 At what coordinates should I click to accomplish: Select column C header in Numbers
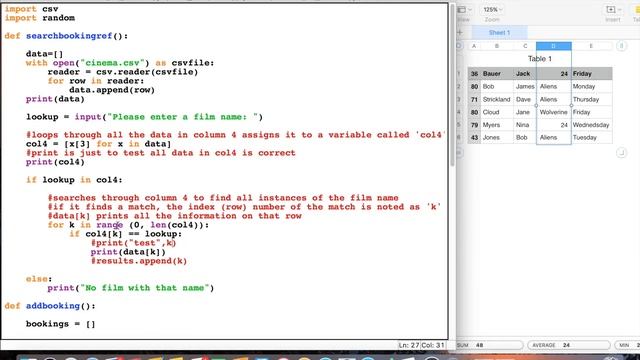tap(525, 46)
